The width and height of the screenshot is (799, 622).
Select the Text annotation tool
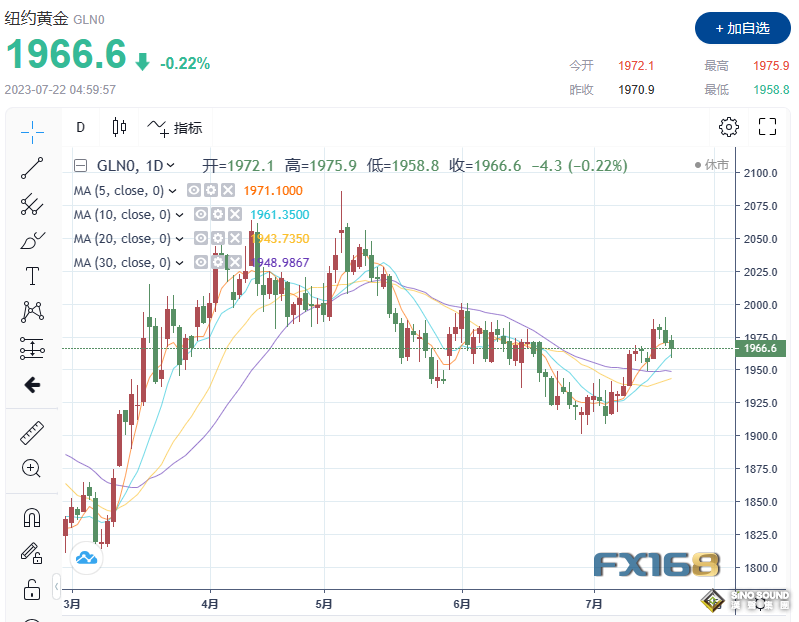32,276
